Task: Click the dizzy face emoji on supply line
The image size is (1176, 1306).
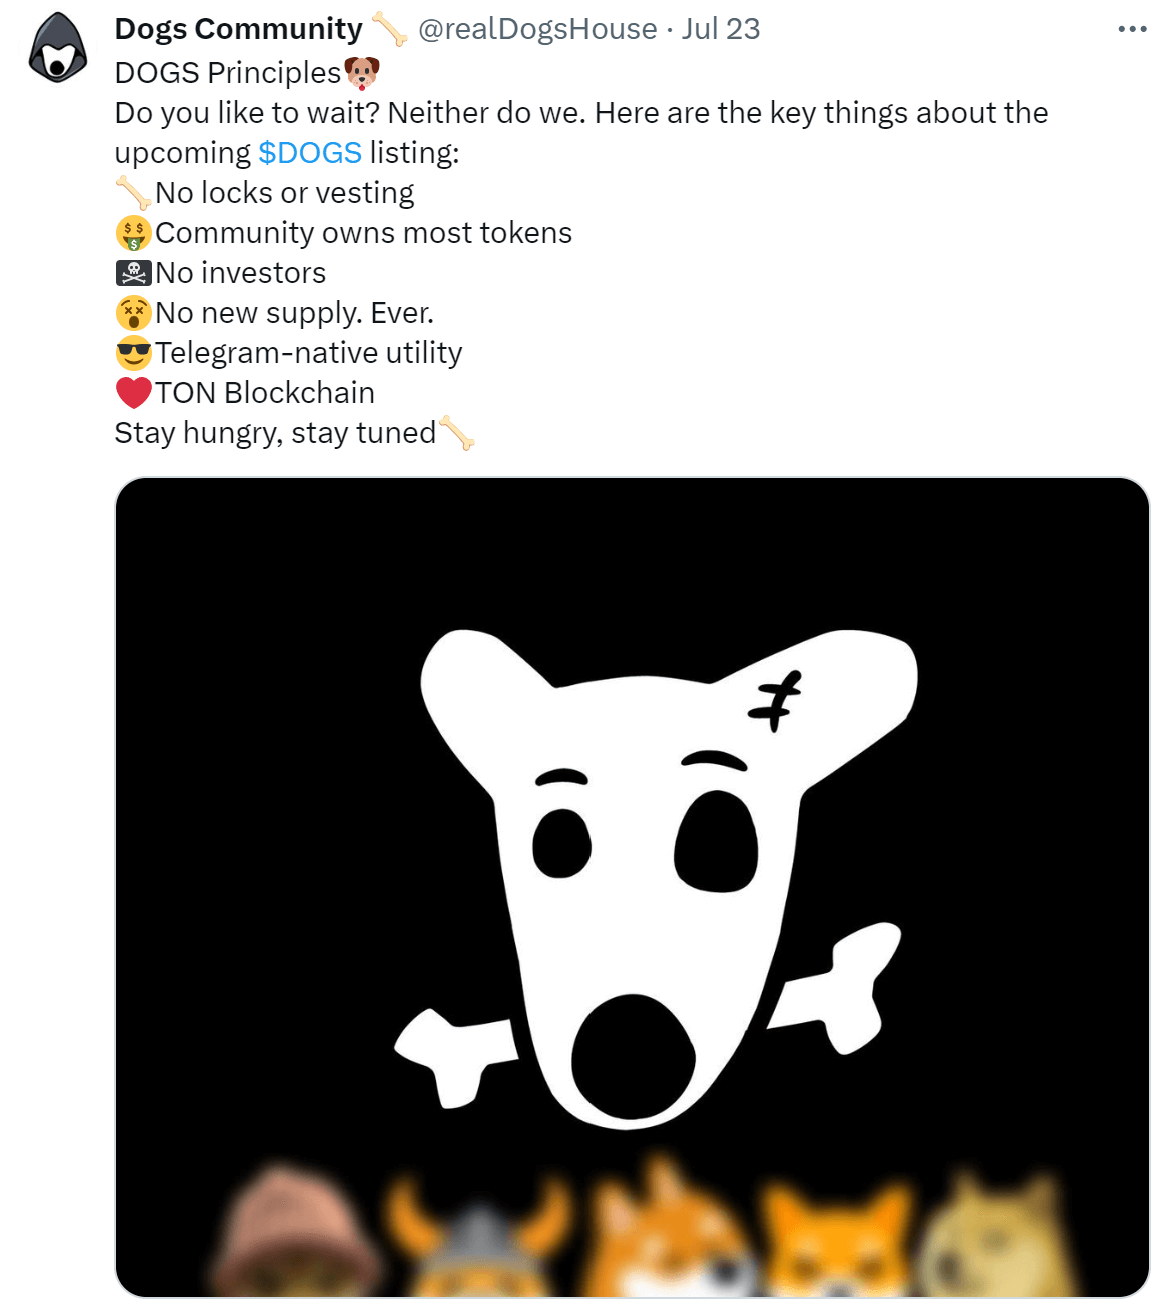Action: click(x=132, y=312)
